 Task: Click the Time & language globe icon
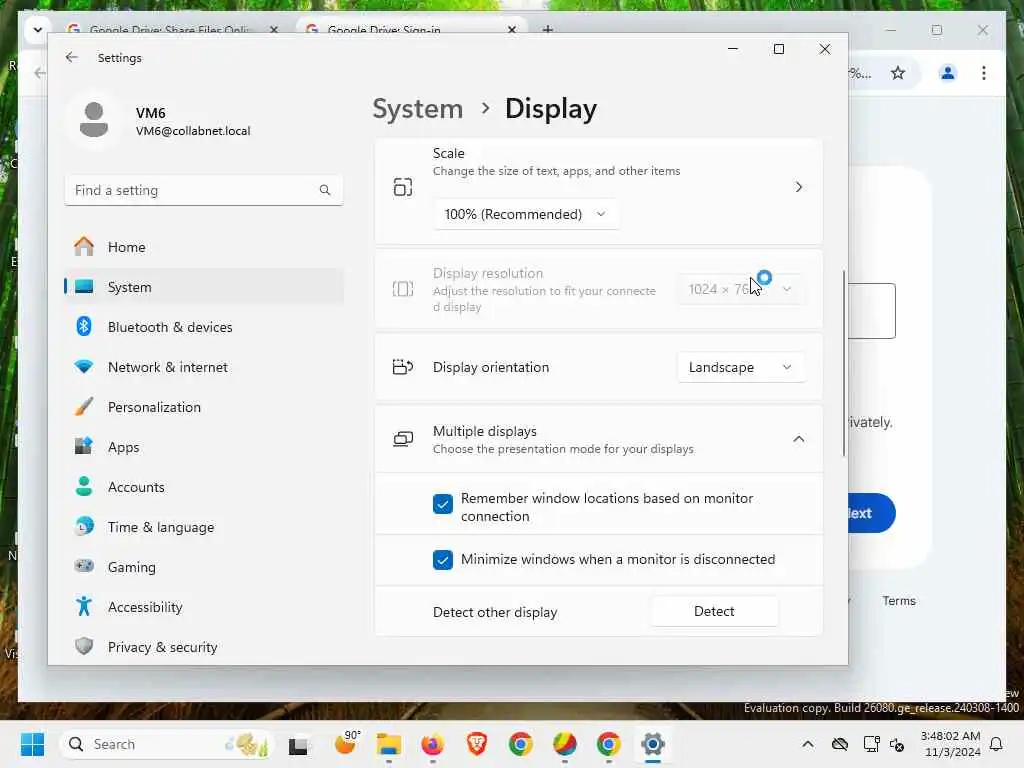84,526
